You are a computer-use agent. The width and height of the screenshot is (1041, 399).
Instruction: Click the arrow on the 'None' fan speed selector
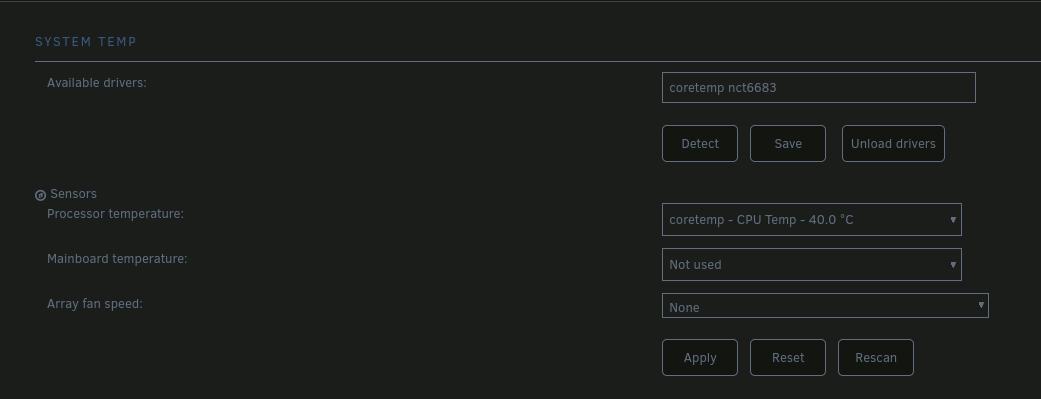981,305
